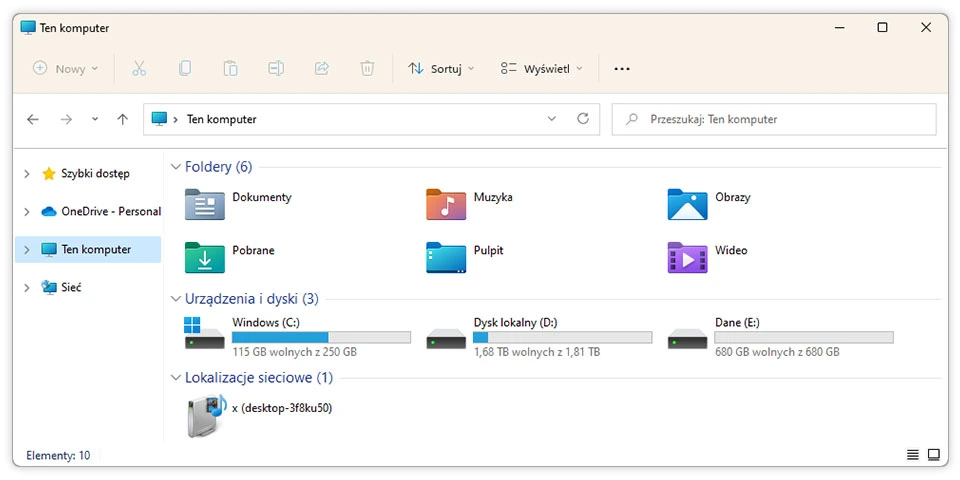Click the Przeszukaj: Ten komputer search field
The image size is (960, 480).
[x=774, y=119]
